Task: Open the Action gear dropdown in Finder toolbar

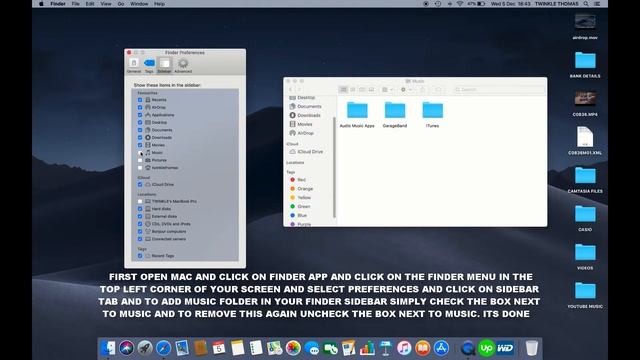Action: [406, 89]
